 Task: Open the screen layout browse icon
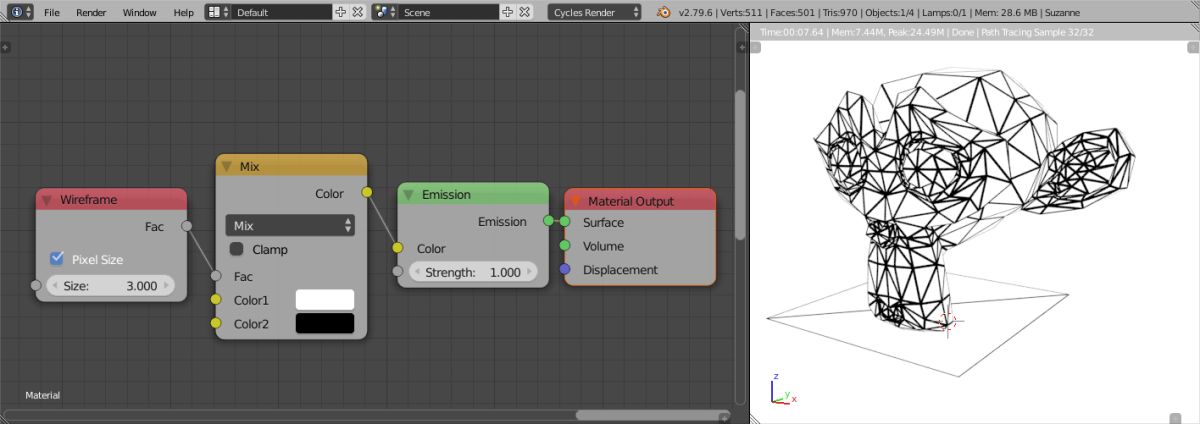218,12
